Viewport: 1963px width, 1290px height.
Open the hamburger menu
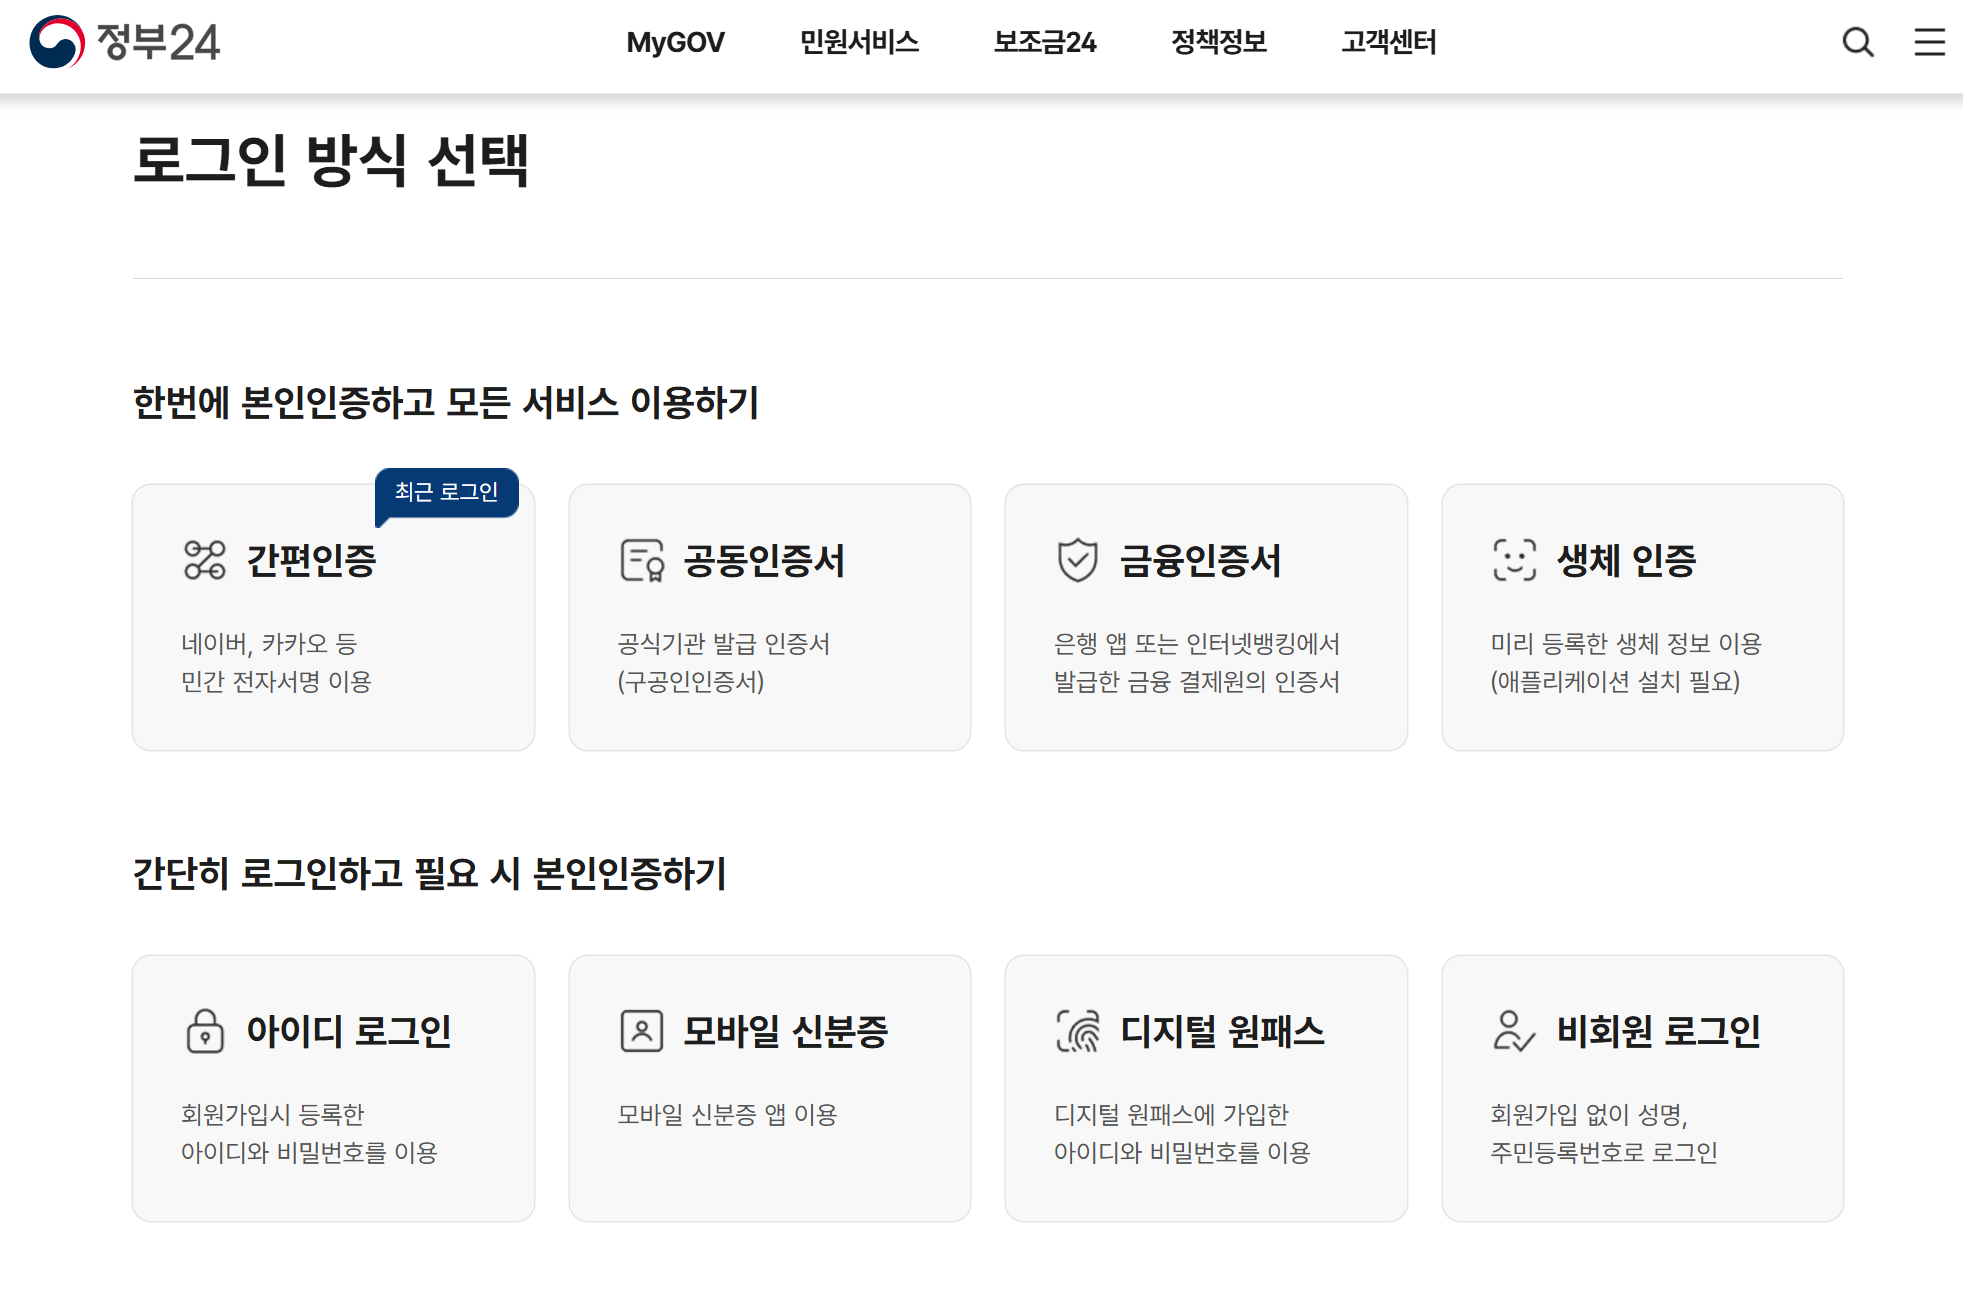(x=1928, y=44)
